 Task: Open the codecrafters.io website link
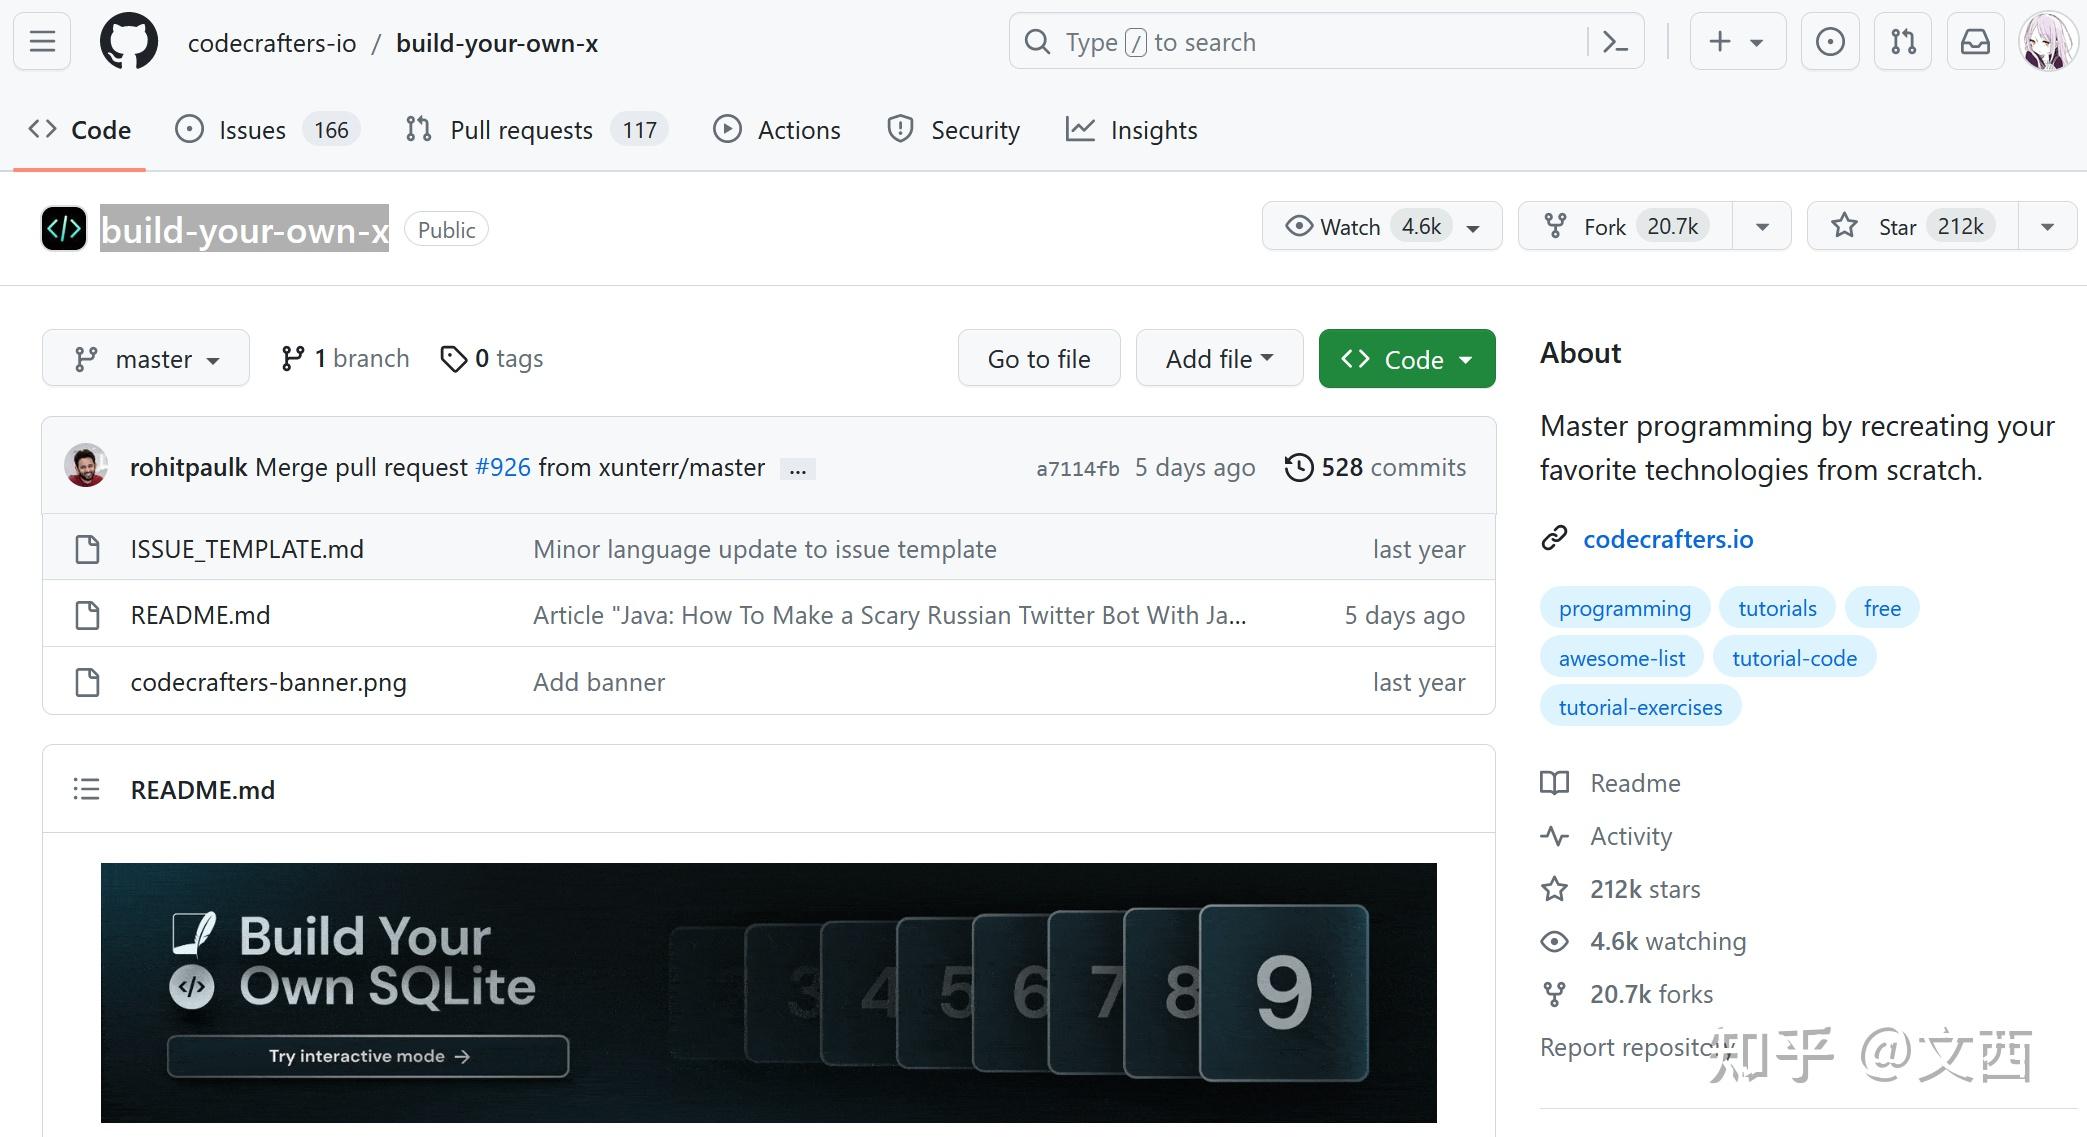pyautogui.click(x=1667, y=540)
